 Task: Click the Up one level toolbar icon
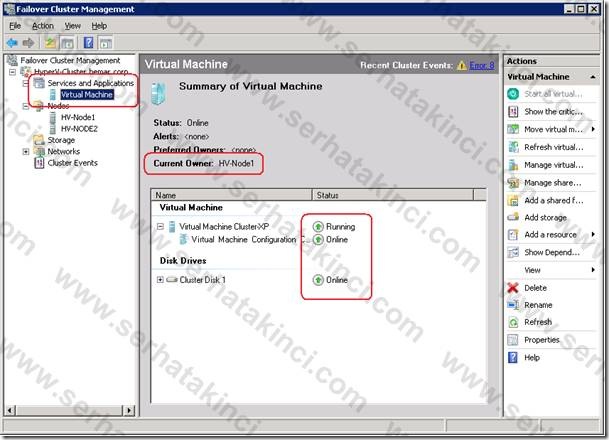50,43
